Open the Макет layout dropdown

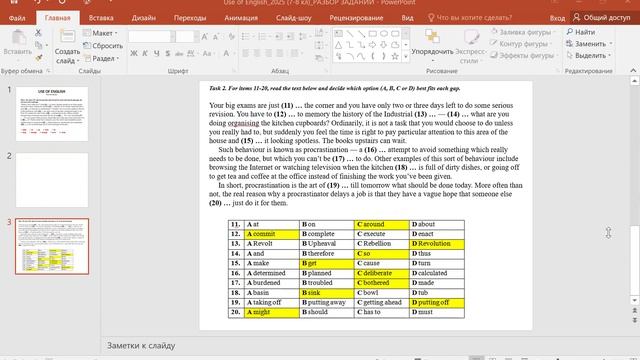click(x=100, y=33)
